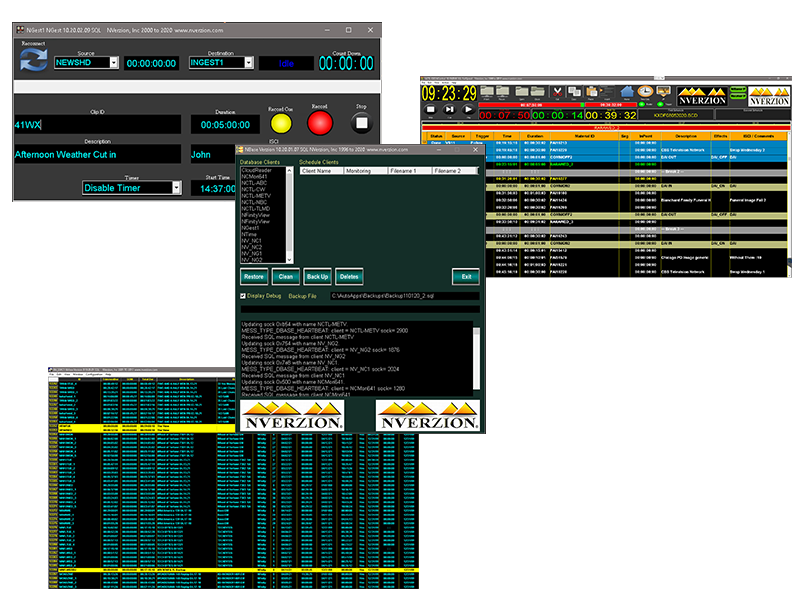Screen dimensions: 800x599
Task: Click the Backup File path field
Action: [x=404, y=296]
